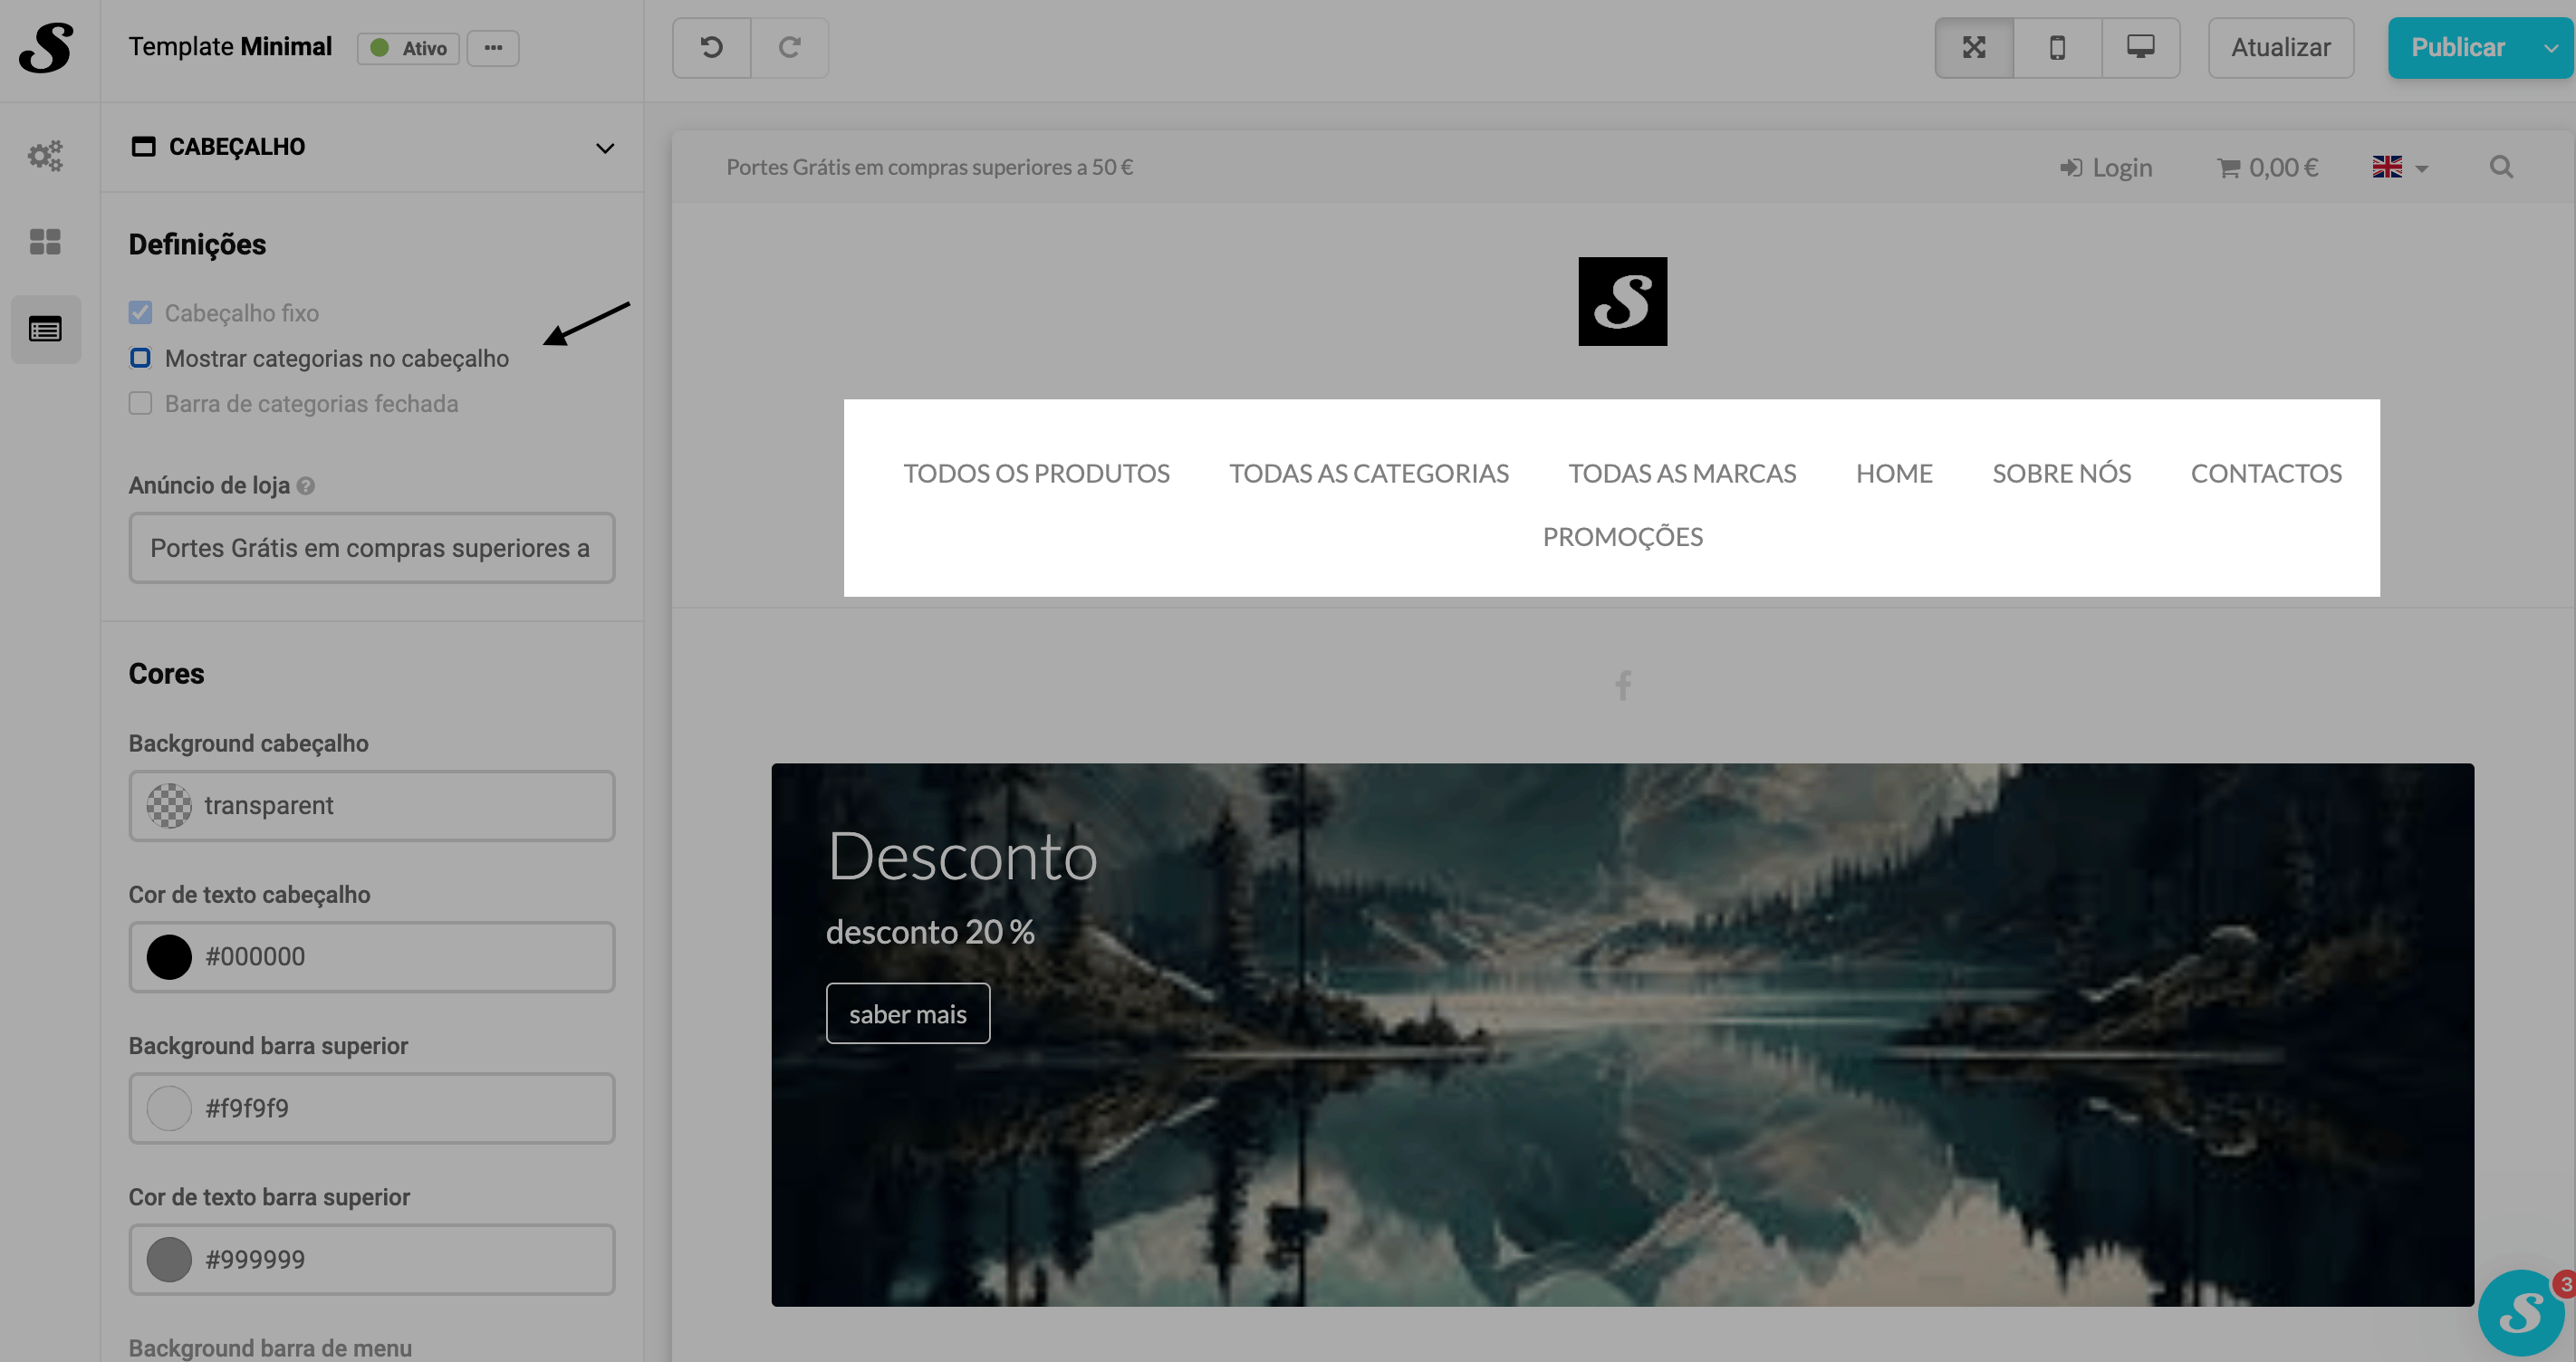The image size is (2576, 1362).
Task: Open the language flag dropdown
Action: (x=2400, y=167)
